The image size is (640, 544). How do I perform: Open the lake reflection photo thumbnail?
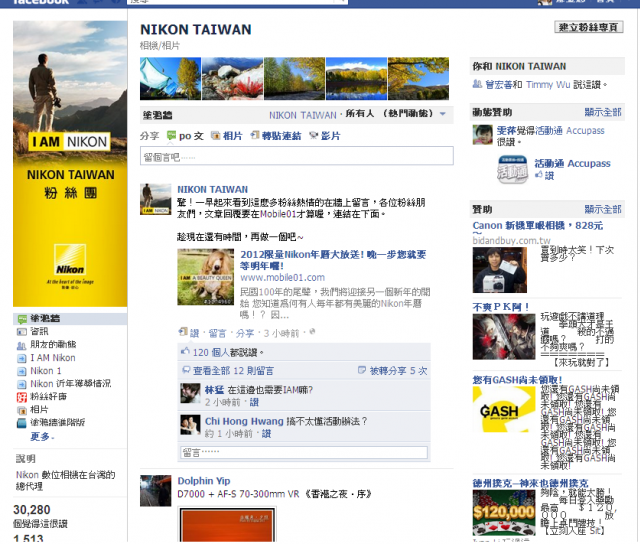click(x=356, y=78)
